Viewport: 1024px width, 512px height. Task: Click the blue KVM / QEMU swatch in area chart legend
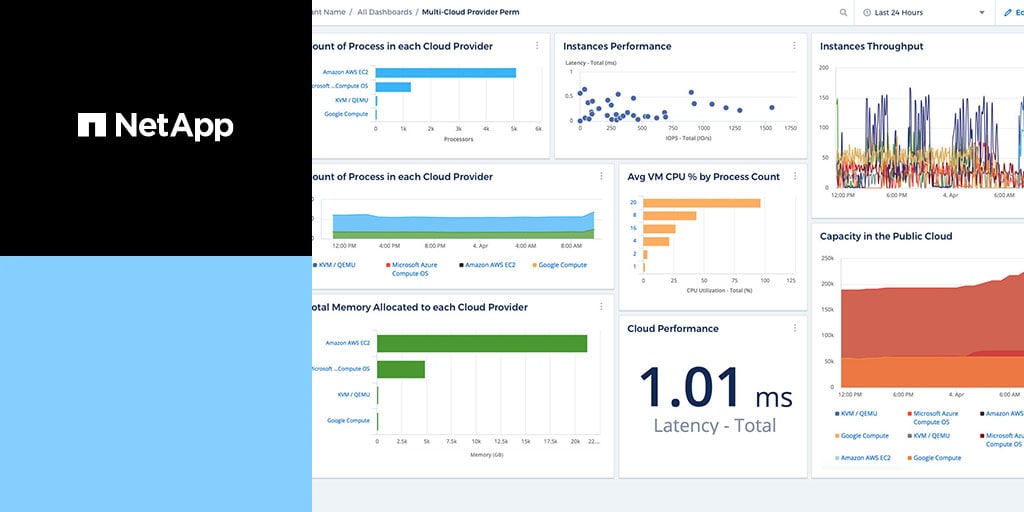click(x=315, y=265)
